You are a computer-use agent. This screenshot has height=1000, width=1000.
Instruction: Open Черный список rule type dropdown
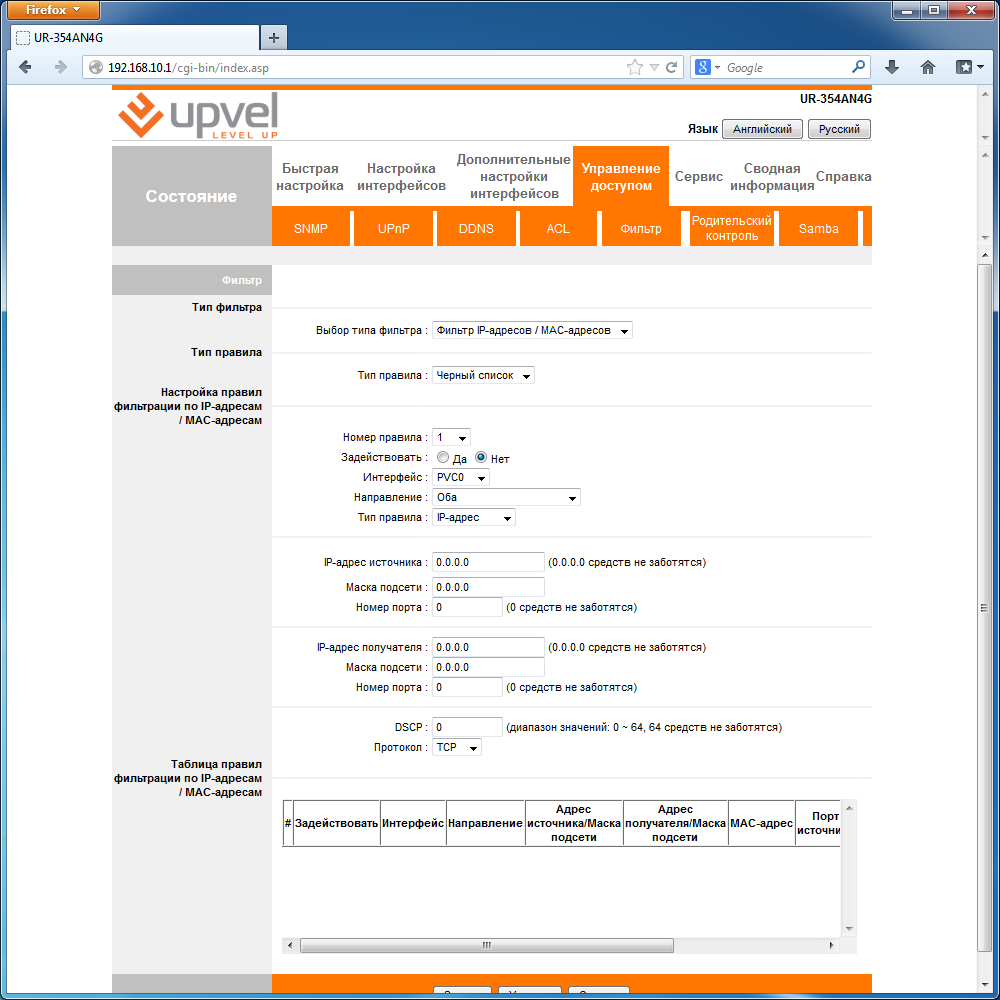coord(483,375)
